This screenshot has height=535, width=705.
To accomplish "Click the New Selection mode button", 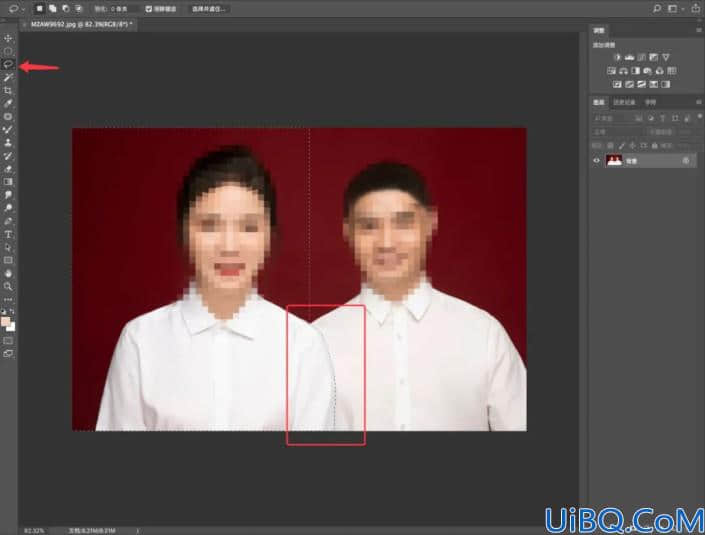I will click(x=40, y=9).
